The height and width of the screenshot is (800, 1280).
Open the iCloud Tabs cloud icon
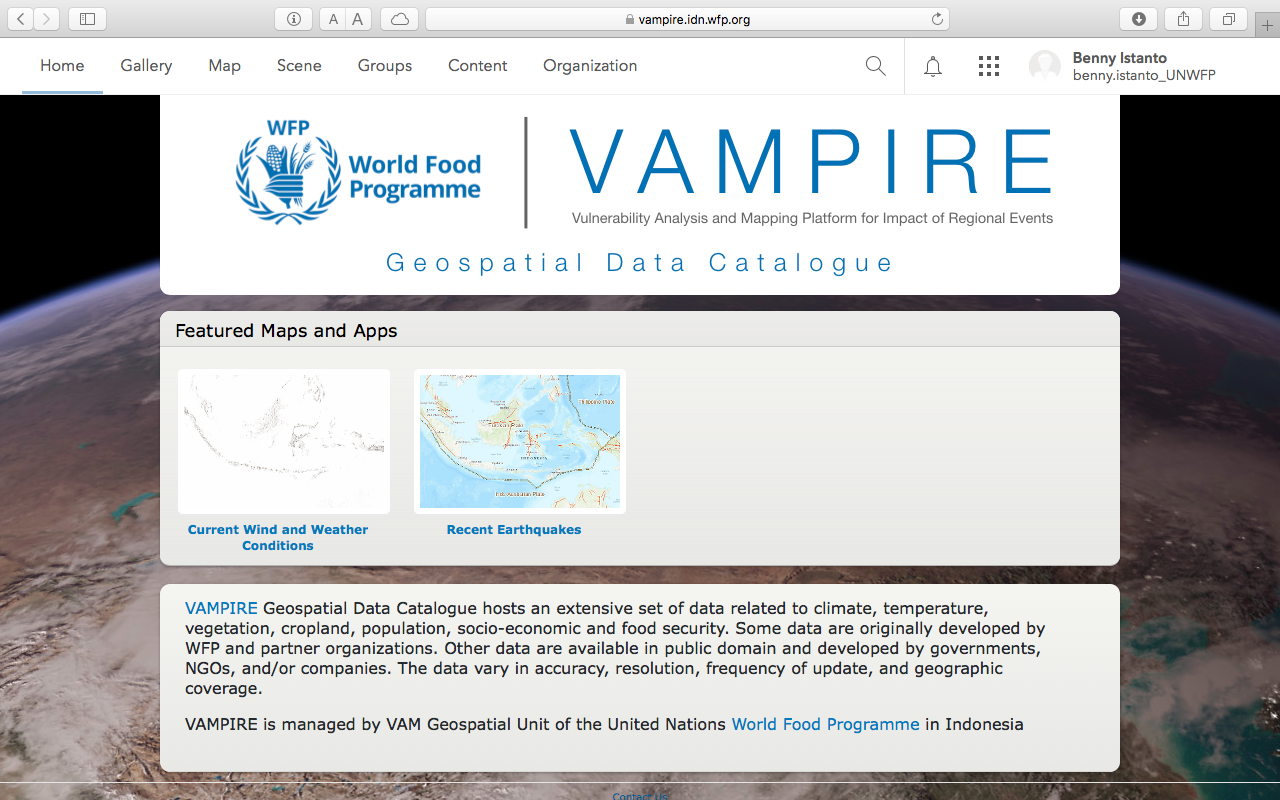coord(399,19)
